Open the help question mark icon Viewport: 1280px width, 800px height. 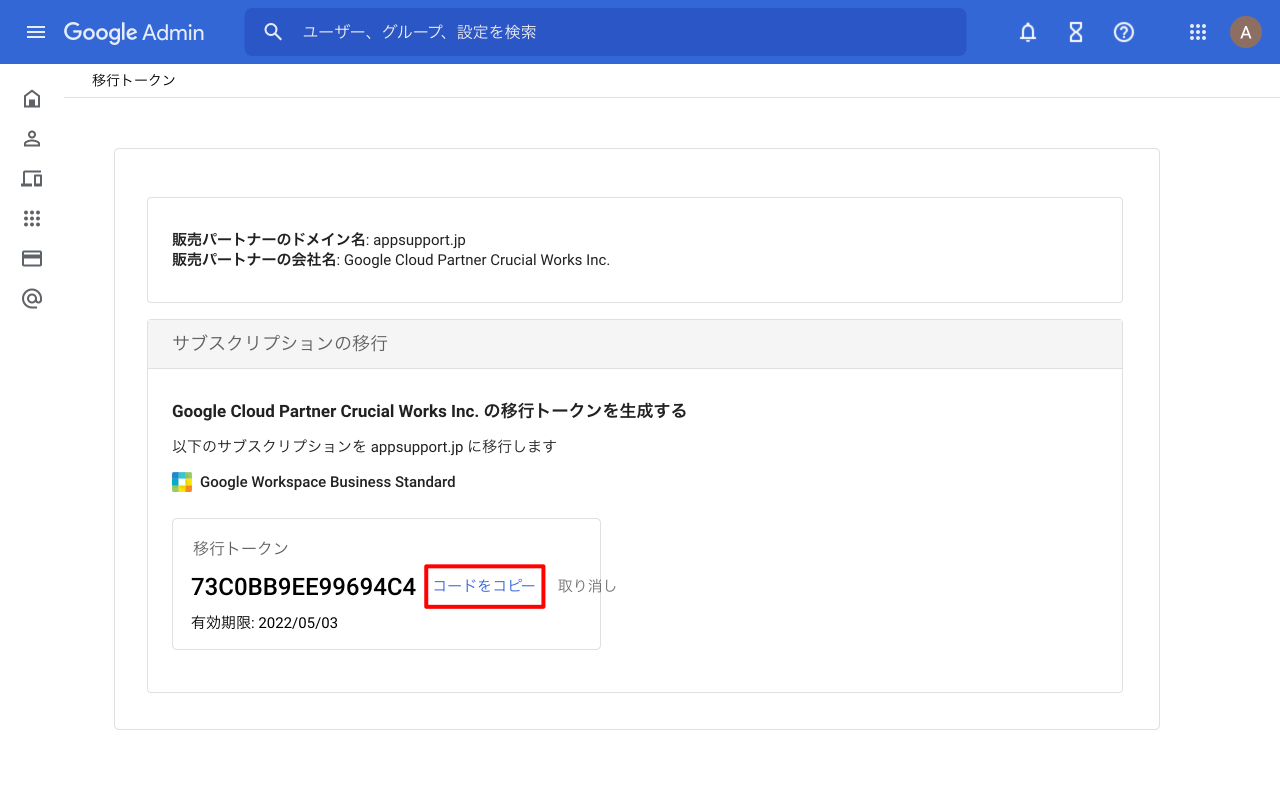point(1124,32)
